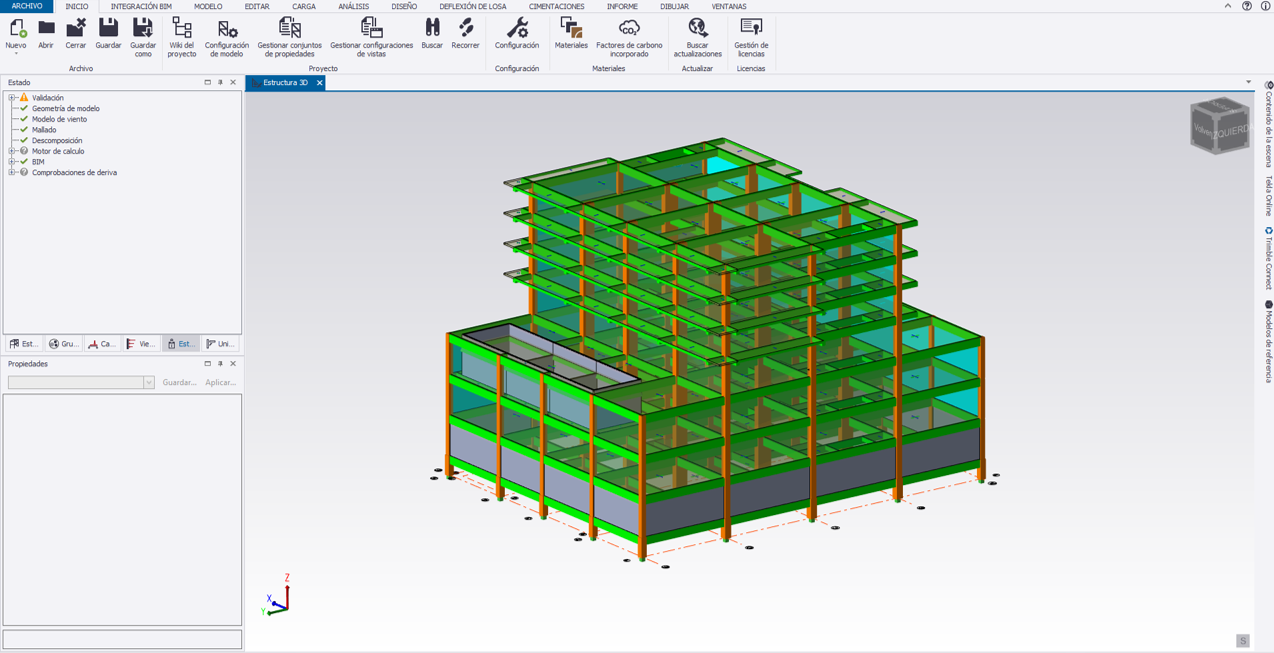Image resolution: width=1274 pixels, height=653 pixels.
Task: Expand the Validación tree node
Action: point(12,98)
